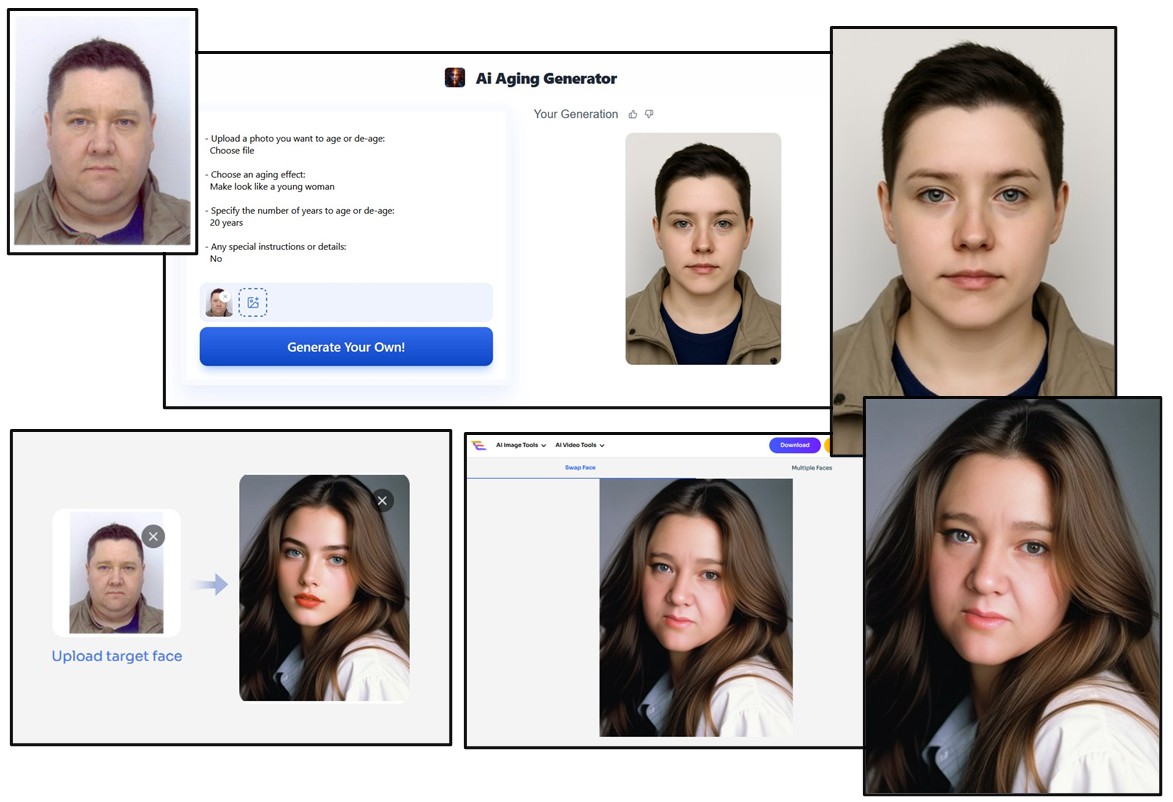
Task: Click the thumbs up icon beside Your Generation
Action: 633,114
